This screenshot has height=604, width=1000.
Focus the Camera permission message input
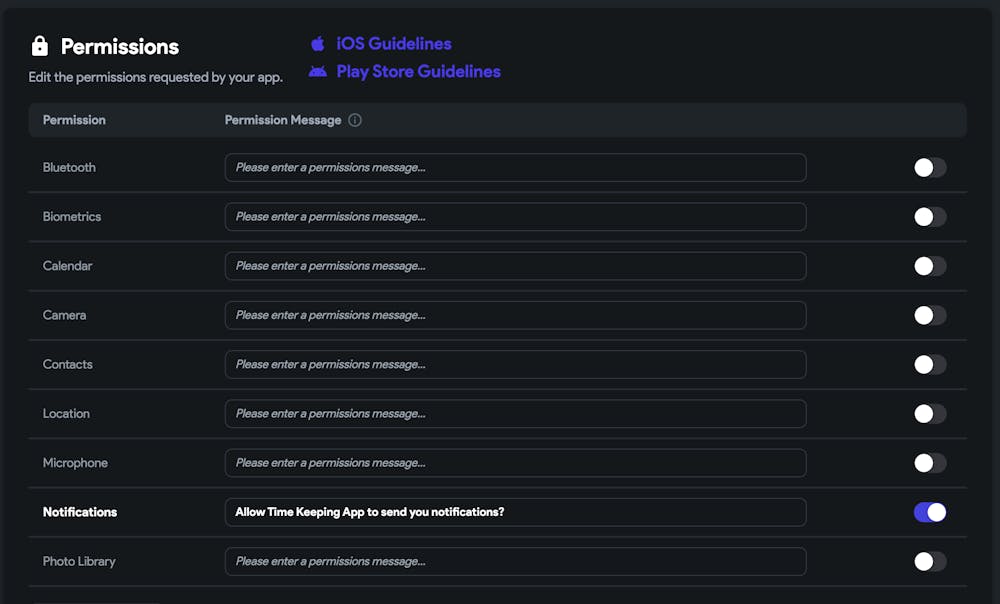pyautogui.click(x=515, y=315)
